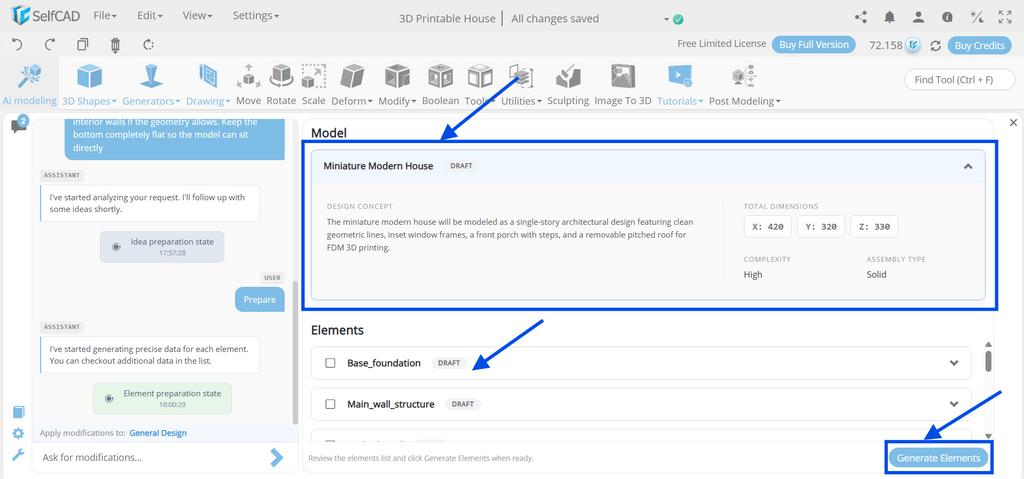Click the redo arrow icon
The image size is (1024, 479).
(x=50, y=44)
